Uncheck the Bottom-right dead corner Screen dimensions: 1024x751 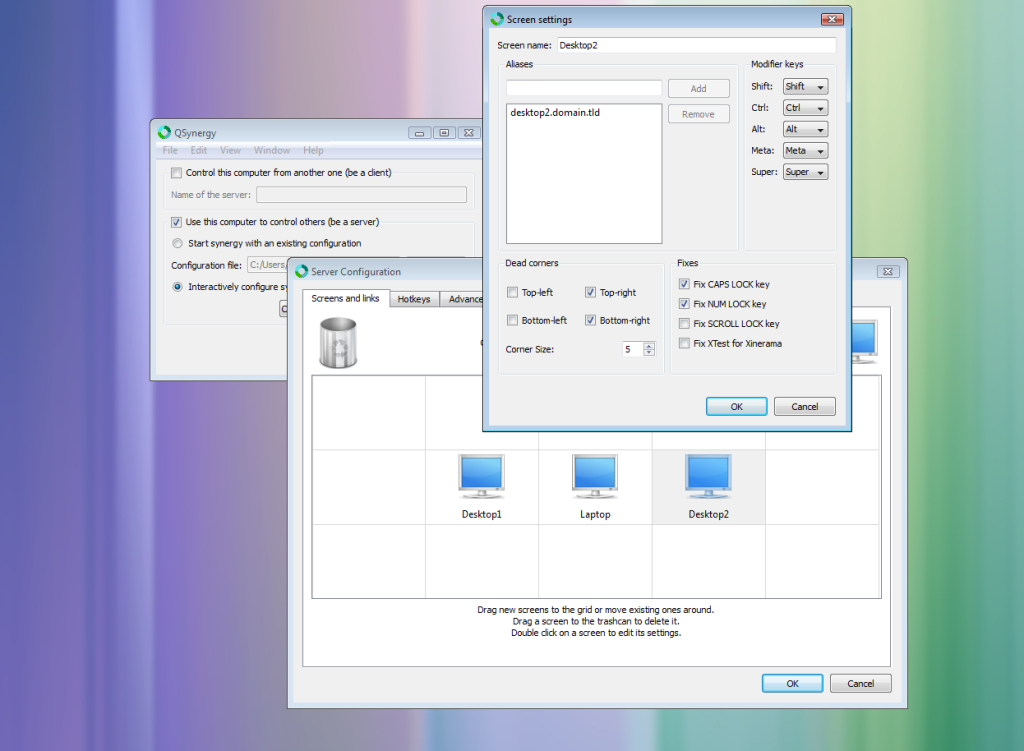pyautogui.click(x=590, y=320)
